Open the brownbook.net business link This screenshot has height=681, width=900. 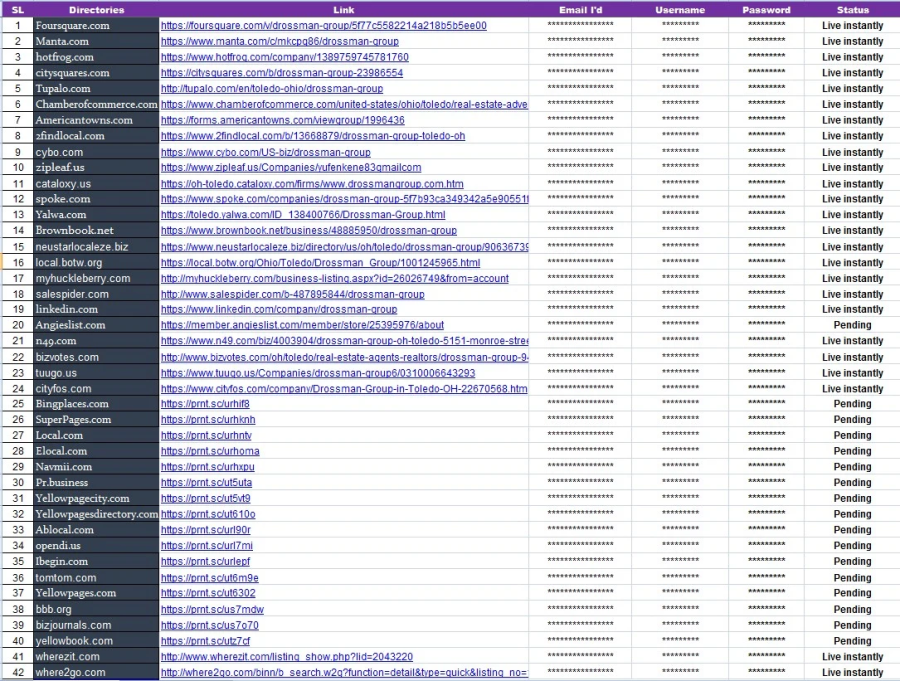click(309, 231)
